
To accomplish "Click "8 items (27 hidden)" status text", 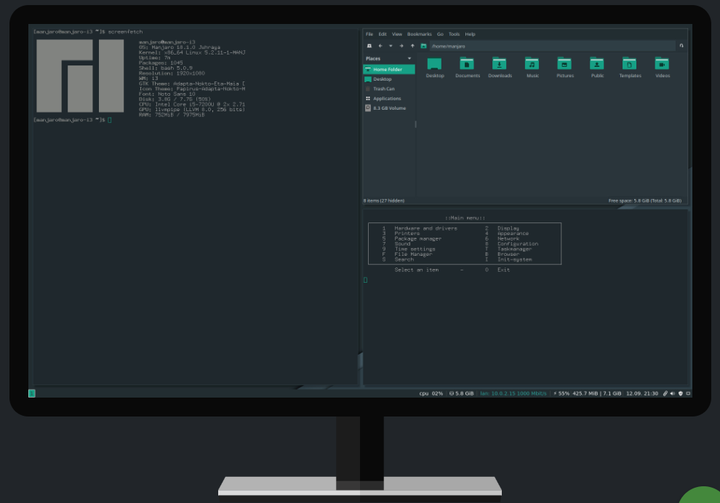I will point(384,201).
